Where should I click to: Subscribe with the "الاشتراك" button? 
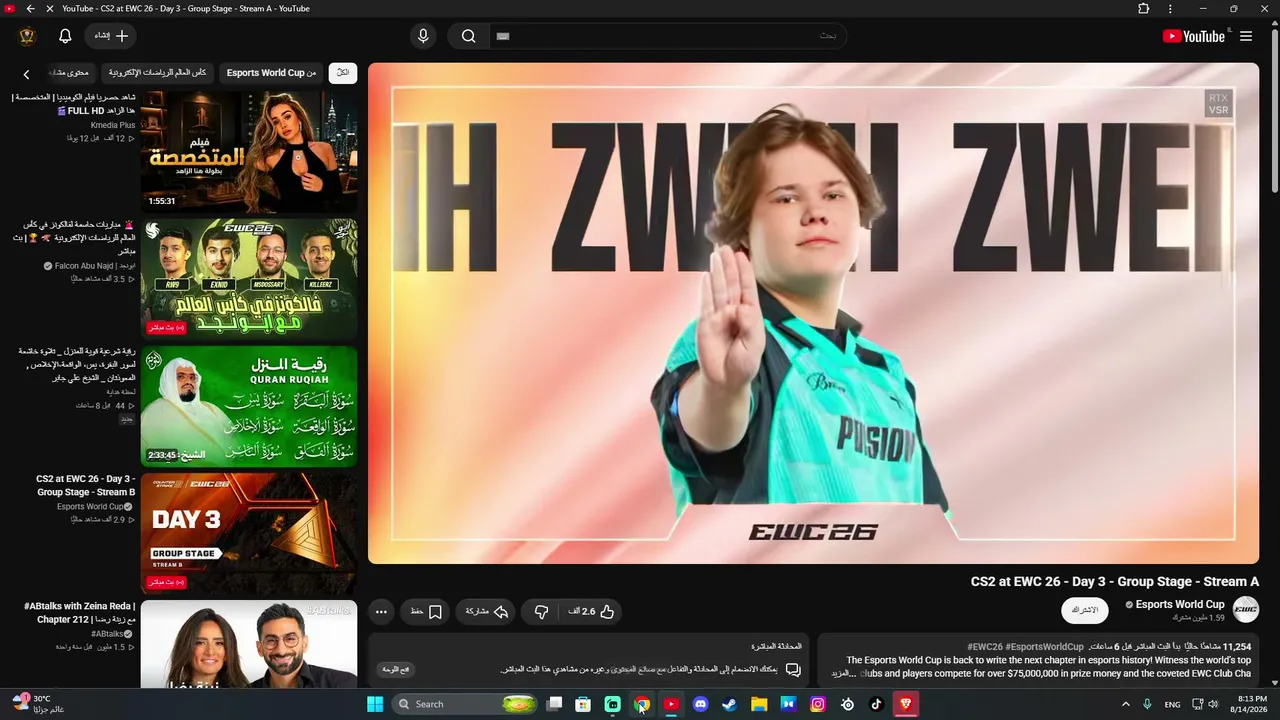coord(1085,610)
